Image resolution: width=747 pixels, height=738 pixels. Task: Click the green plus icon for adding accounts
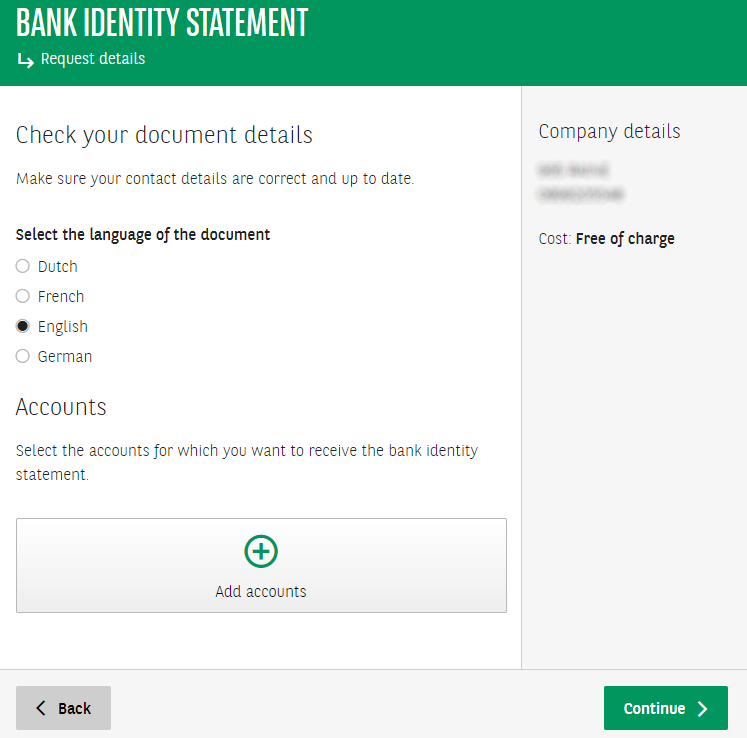261,551
